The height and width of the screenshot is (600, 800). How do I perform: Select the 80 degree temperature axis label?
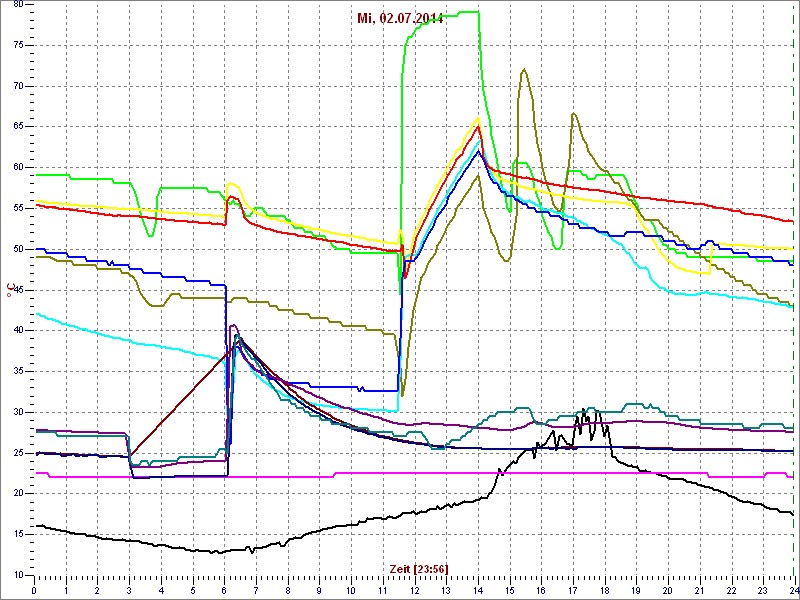(17, 4)
